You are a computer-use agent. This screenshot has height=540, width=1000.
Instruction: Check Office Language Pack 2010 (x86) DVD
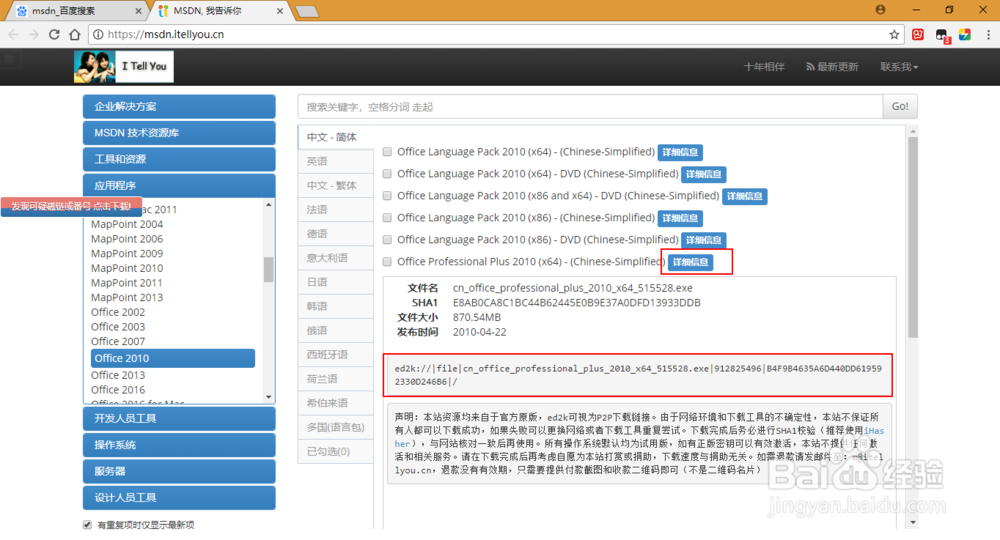click(387, 240)
